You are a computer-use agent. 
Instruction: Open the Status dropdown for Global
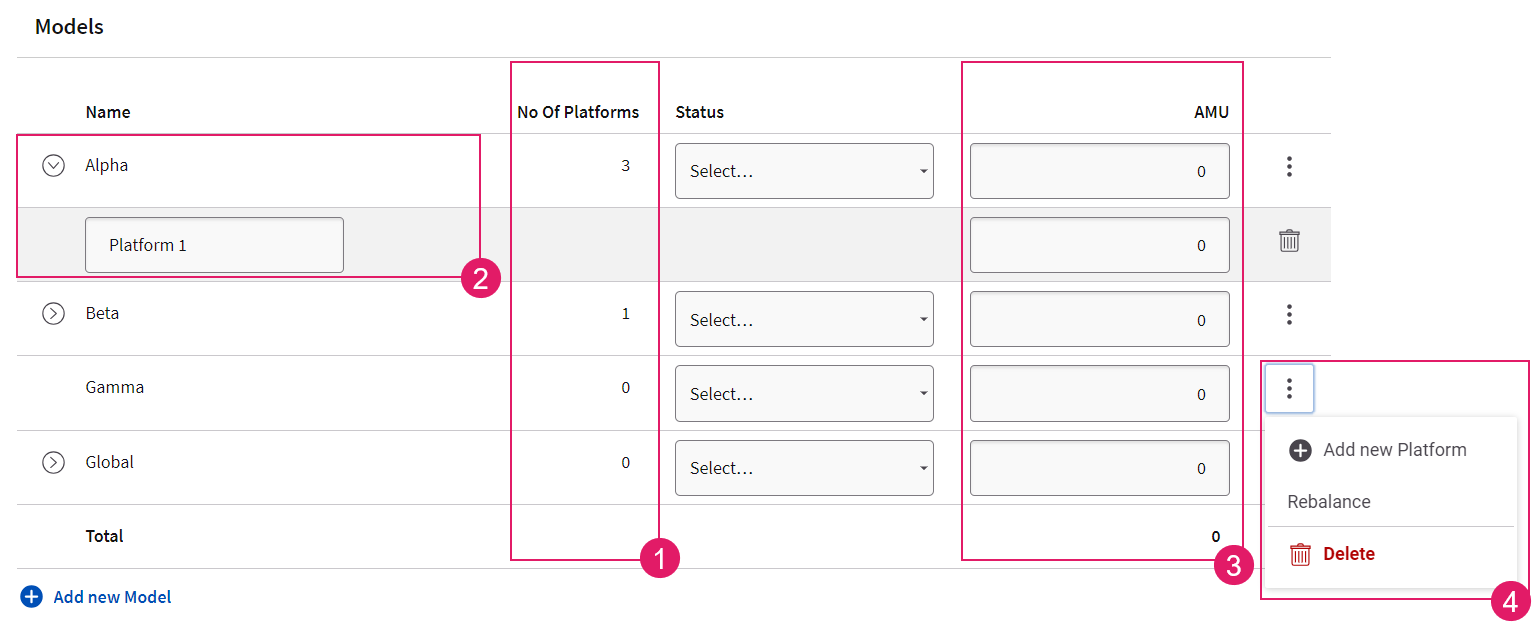pos(804,468)
